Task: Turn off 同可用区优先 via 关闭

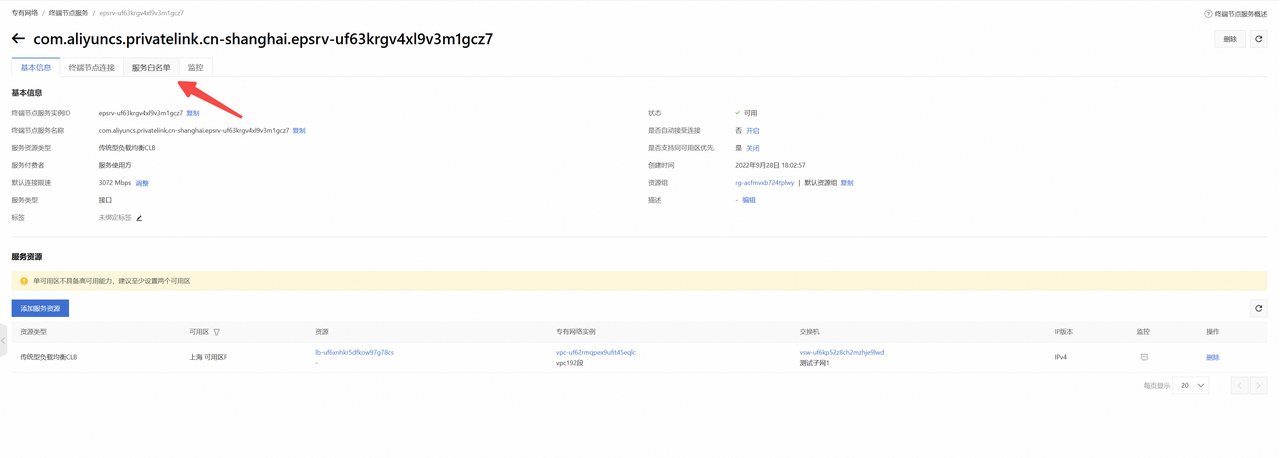Action: [753, 148]
